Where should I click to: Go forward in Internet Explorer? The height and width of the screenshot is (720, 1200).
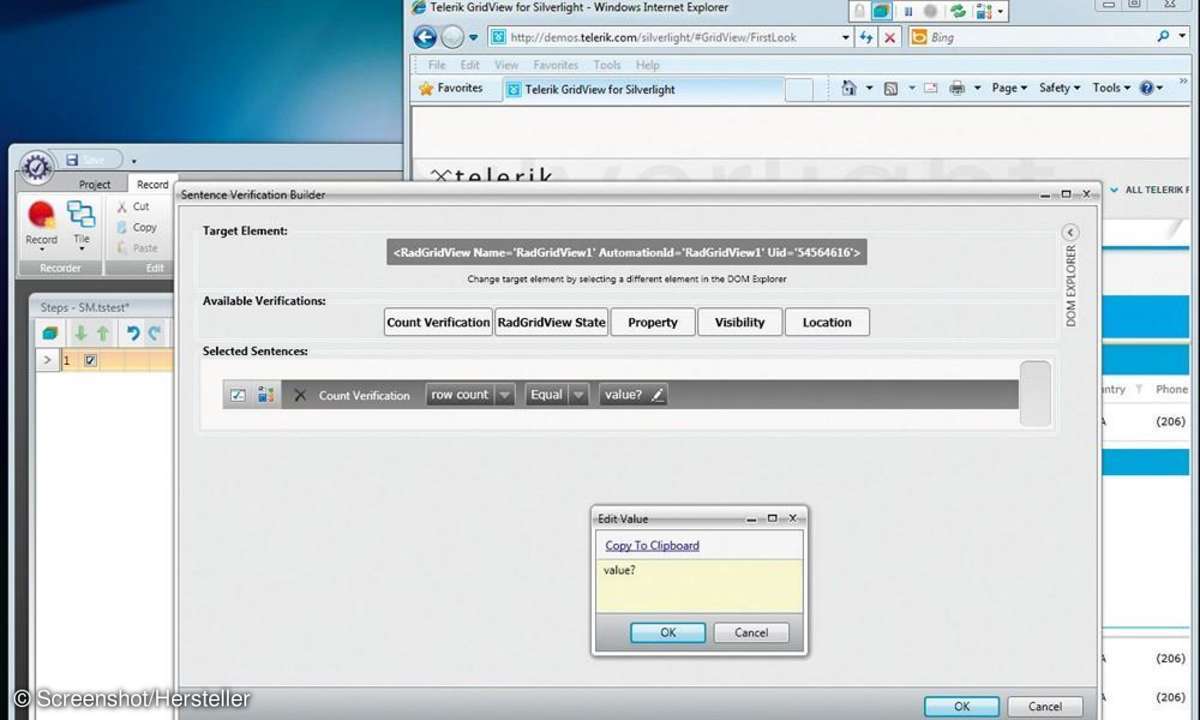pyautogui.click(x=453, y=38)
